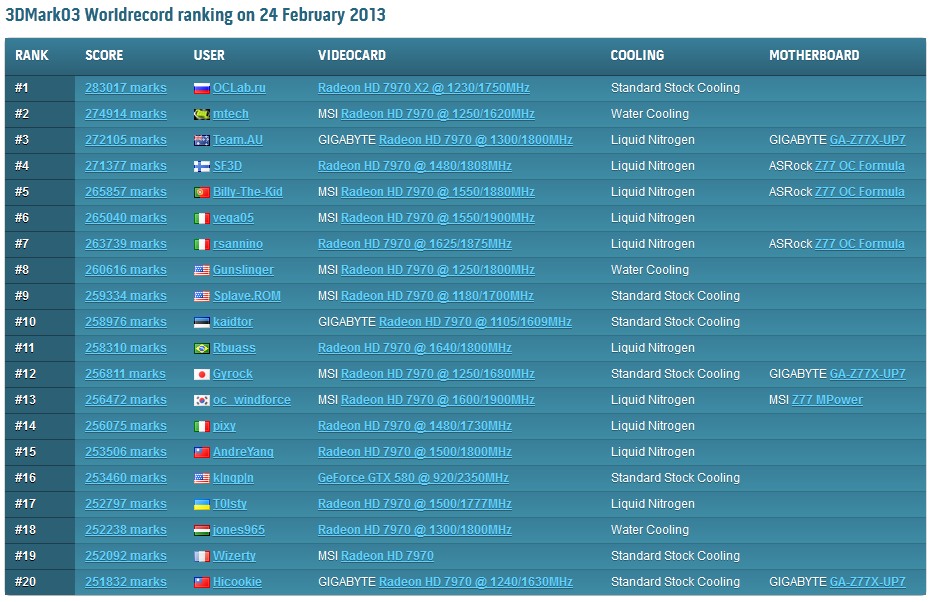This screenshot has height=602, width=933.
Task: Visit mtech user profile
Action: pos(231,114)
